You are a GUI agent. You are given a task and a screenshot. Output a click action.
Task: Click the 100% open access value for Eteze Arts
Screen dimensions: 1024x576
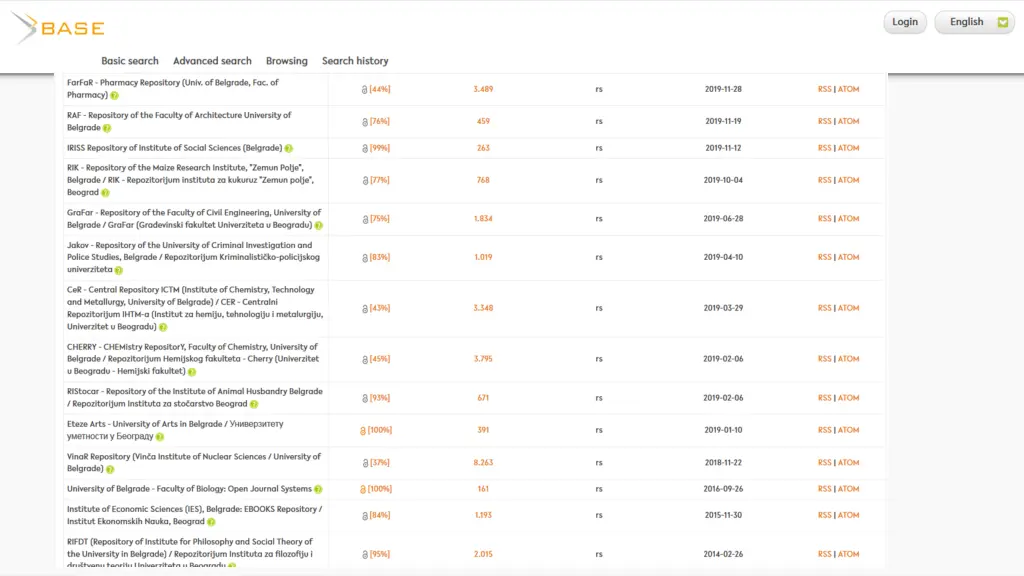click(x=380, y=430)
